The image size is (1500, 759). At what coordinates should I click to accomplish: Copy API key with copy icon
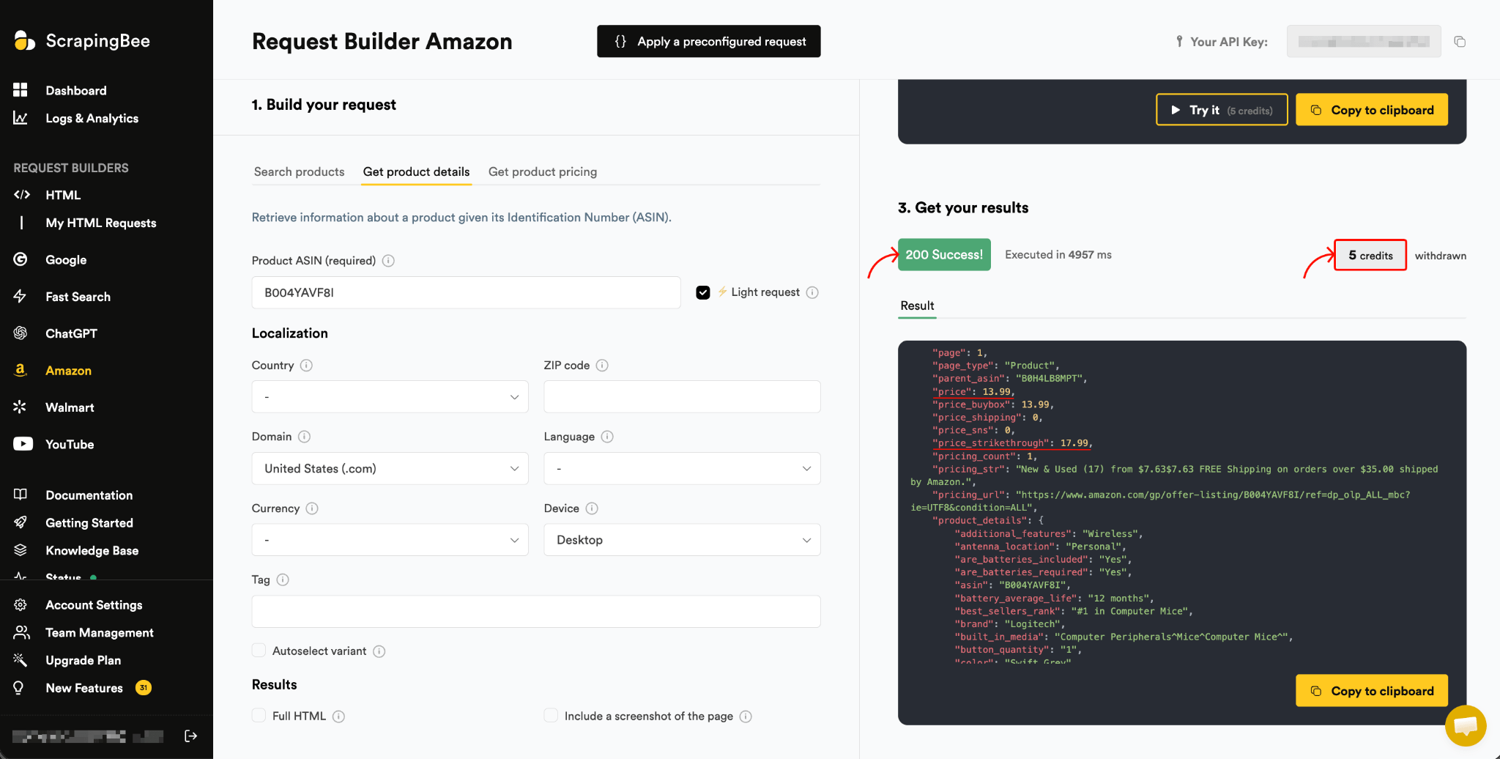point(1460,42)
